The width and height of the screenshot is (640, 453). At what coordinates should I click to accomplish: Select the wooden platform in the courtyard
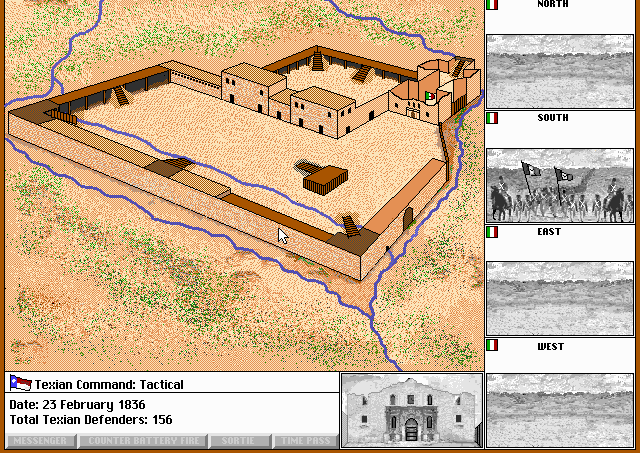tap(322, 178)
